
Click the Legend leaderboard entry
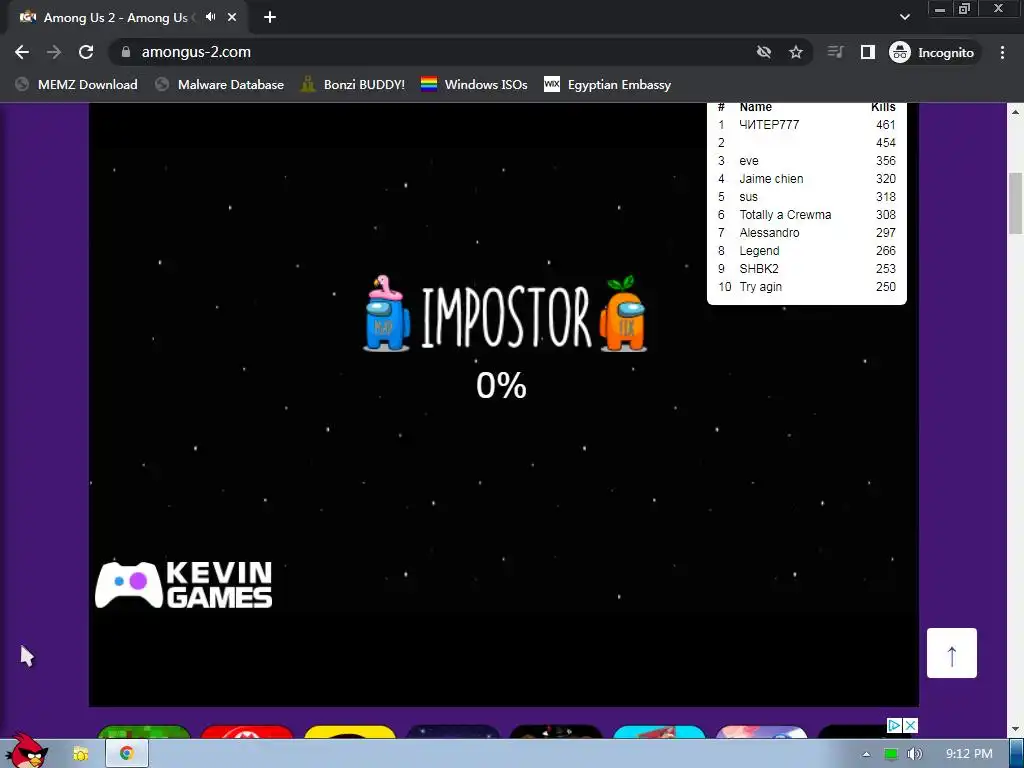807,251
